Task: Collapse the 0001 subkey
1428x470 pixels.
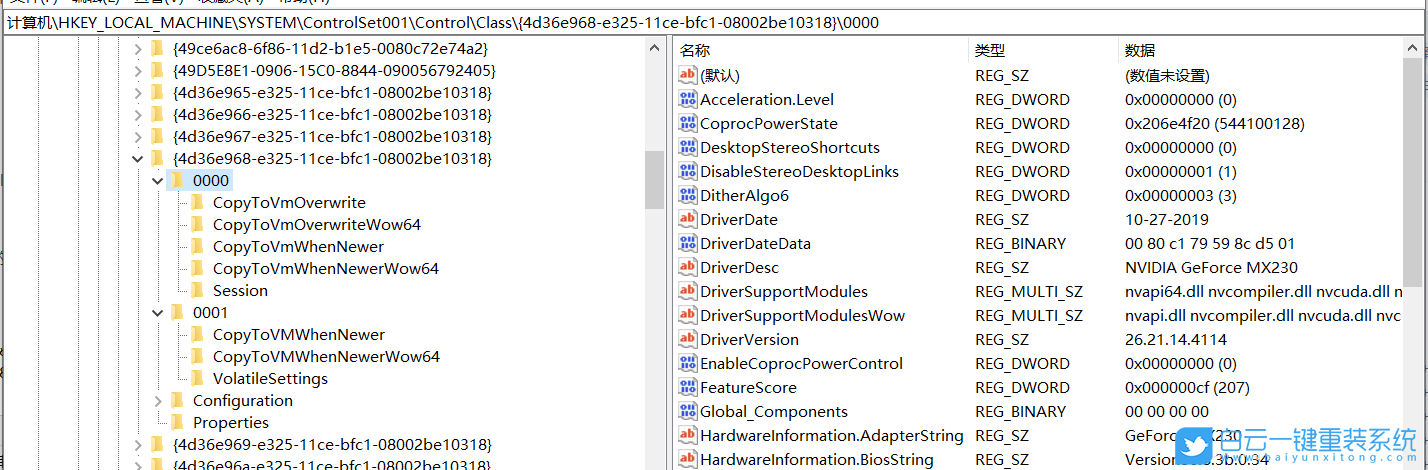Action: (158, 313)
